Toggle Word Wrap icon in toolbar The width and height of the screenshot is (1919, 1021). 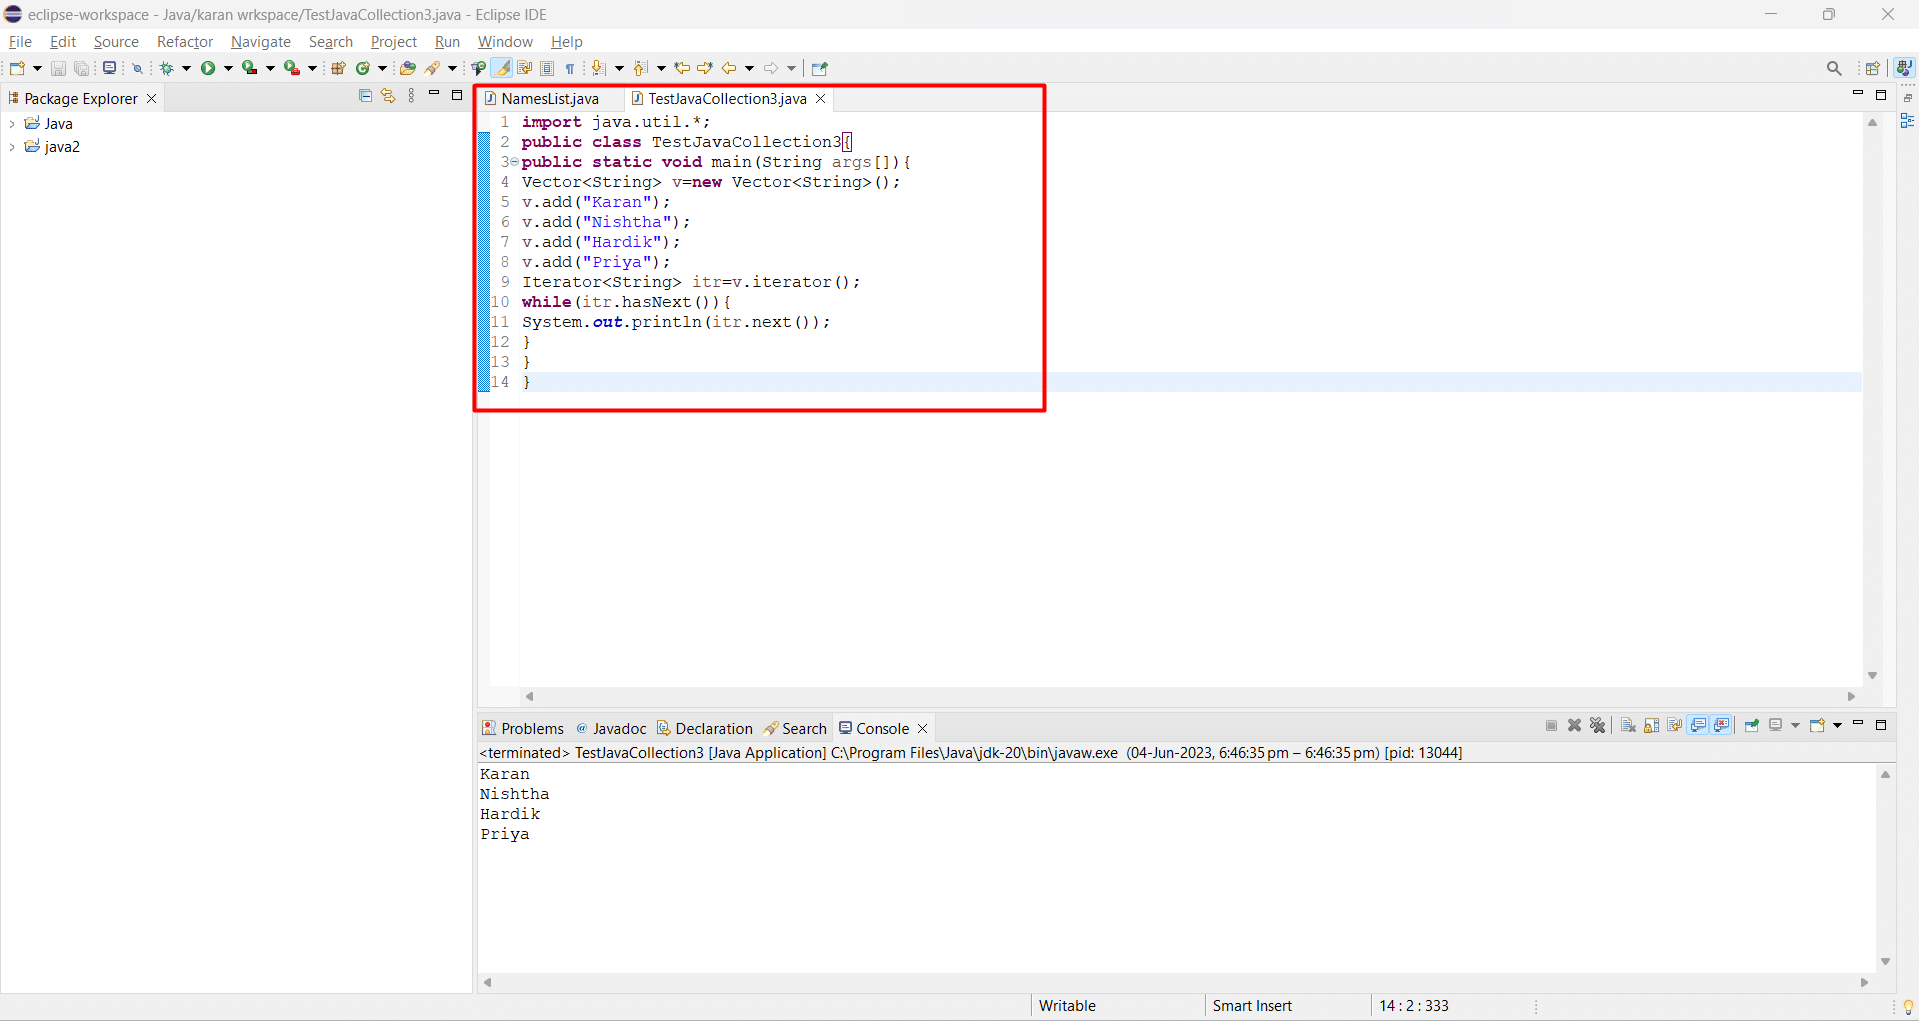pos(524,68)
